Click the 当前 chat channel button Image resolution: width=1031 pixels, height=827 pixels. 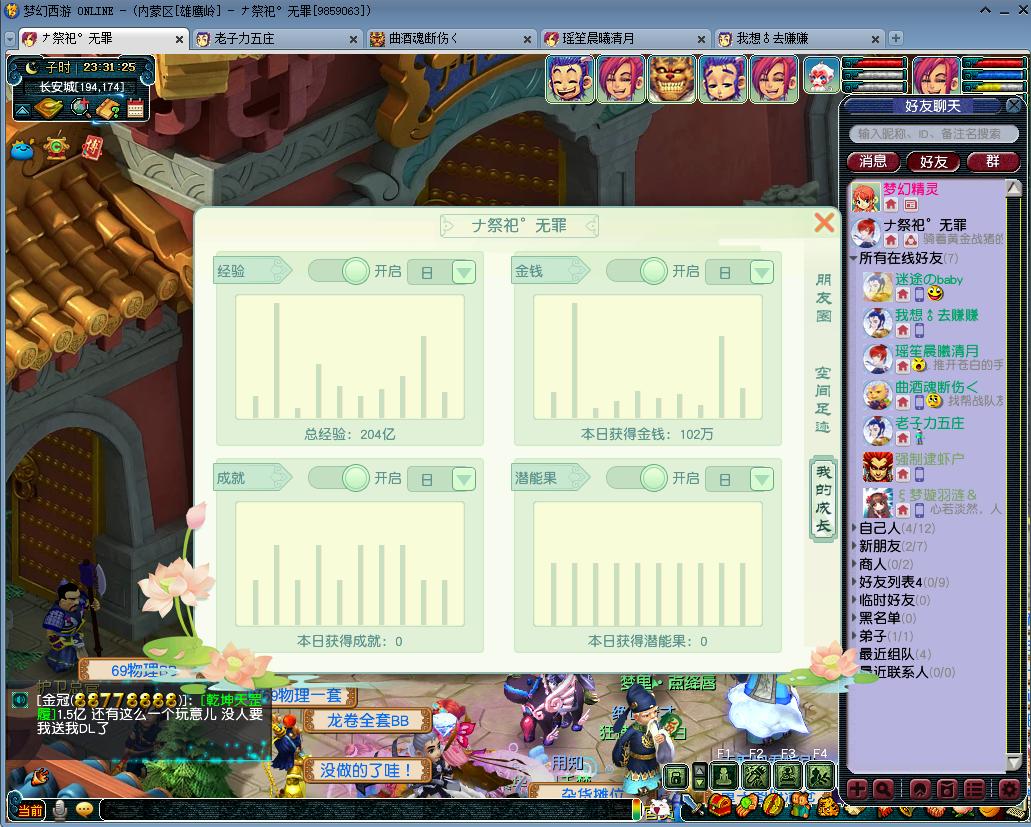(x=30, y=811)
